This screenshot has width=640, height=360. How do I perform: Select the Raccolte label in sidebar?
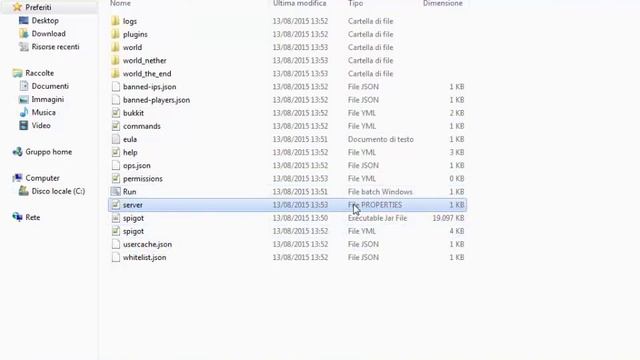point(40,73)
